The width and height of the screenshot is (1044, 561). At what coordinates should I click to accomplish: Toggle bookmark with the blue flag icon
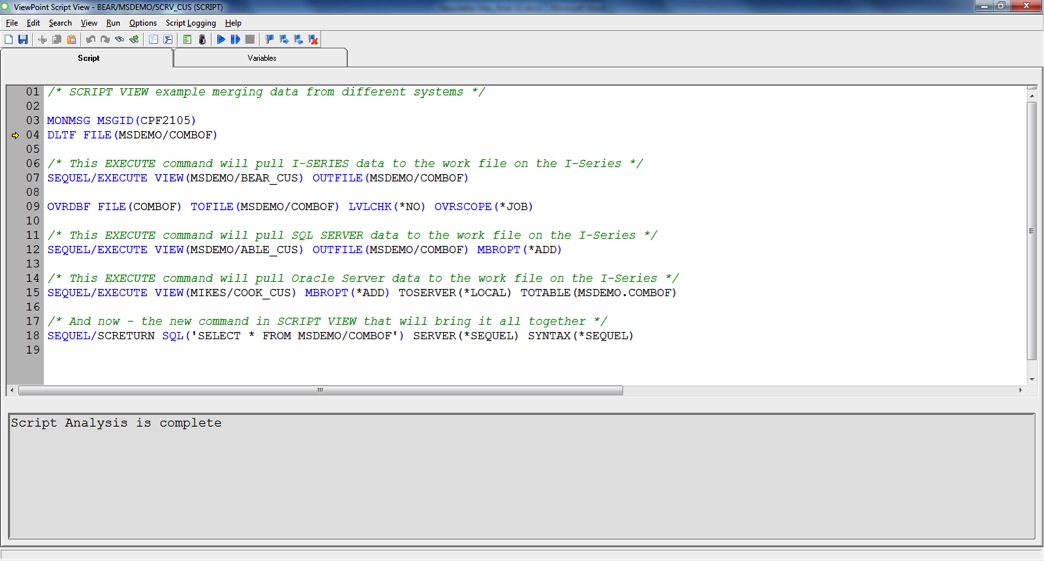(270, 40)
